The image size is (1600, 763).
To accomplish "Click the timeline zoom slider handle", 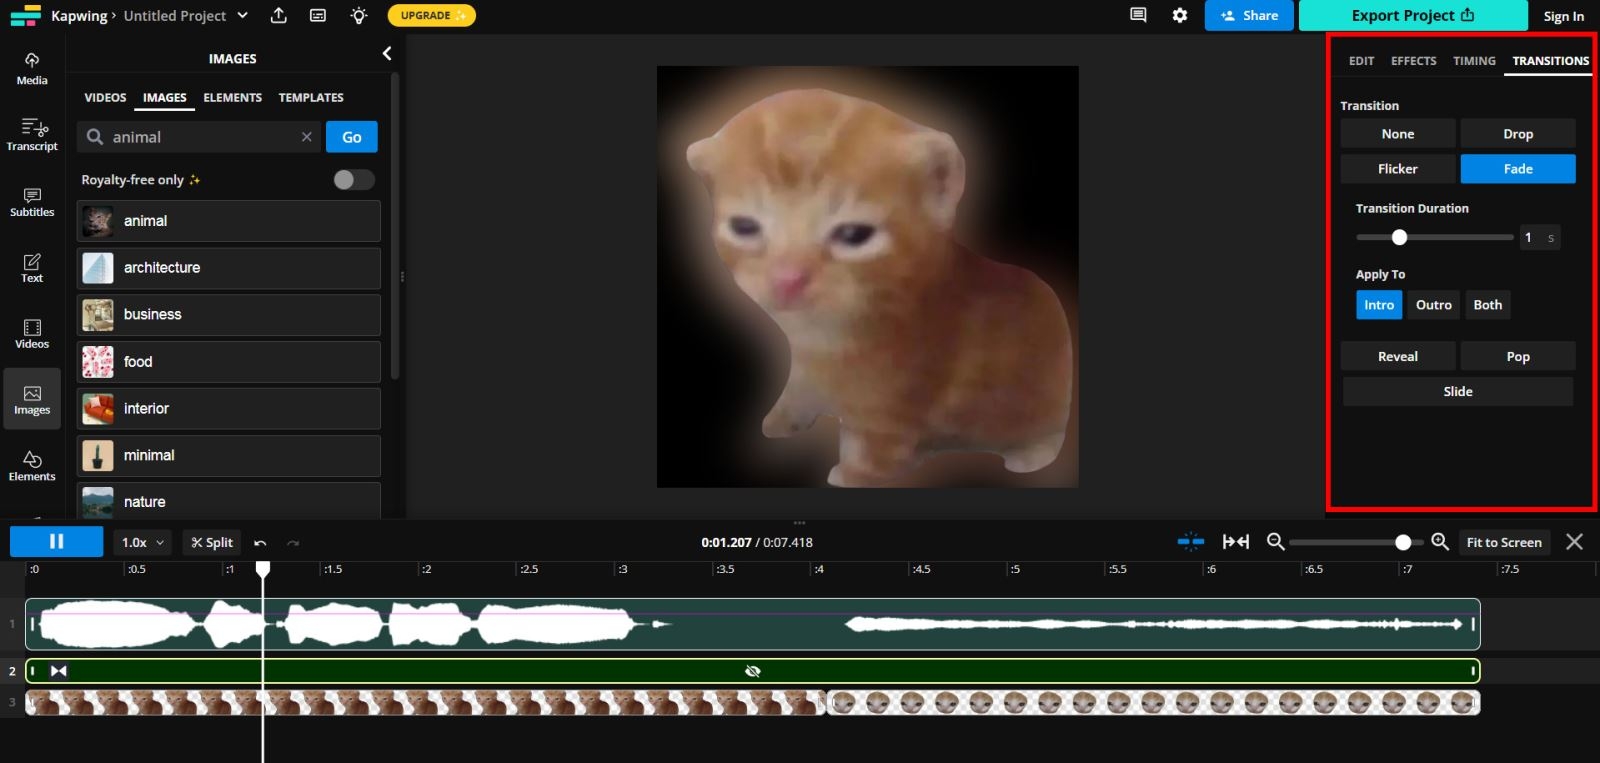I will pos(1403,542).
